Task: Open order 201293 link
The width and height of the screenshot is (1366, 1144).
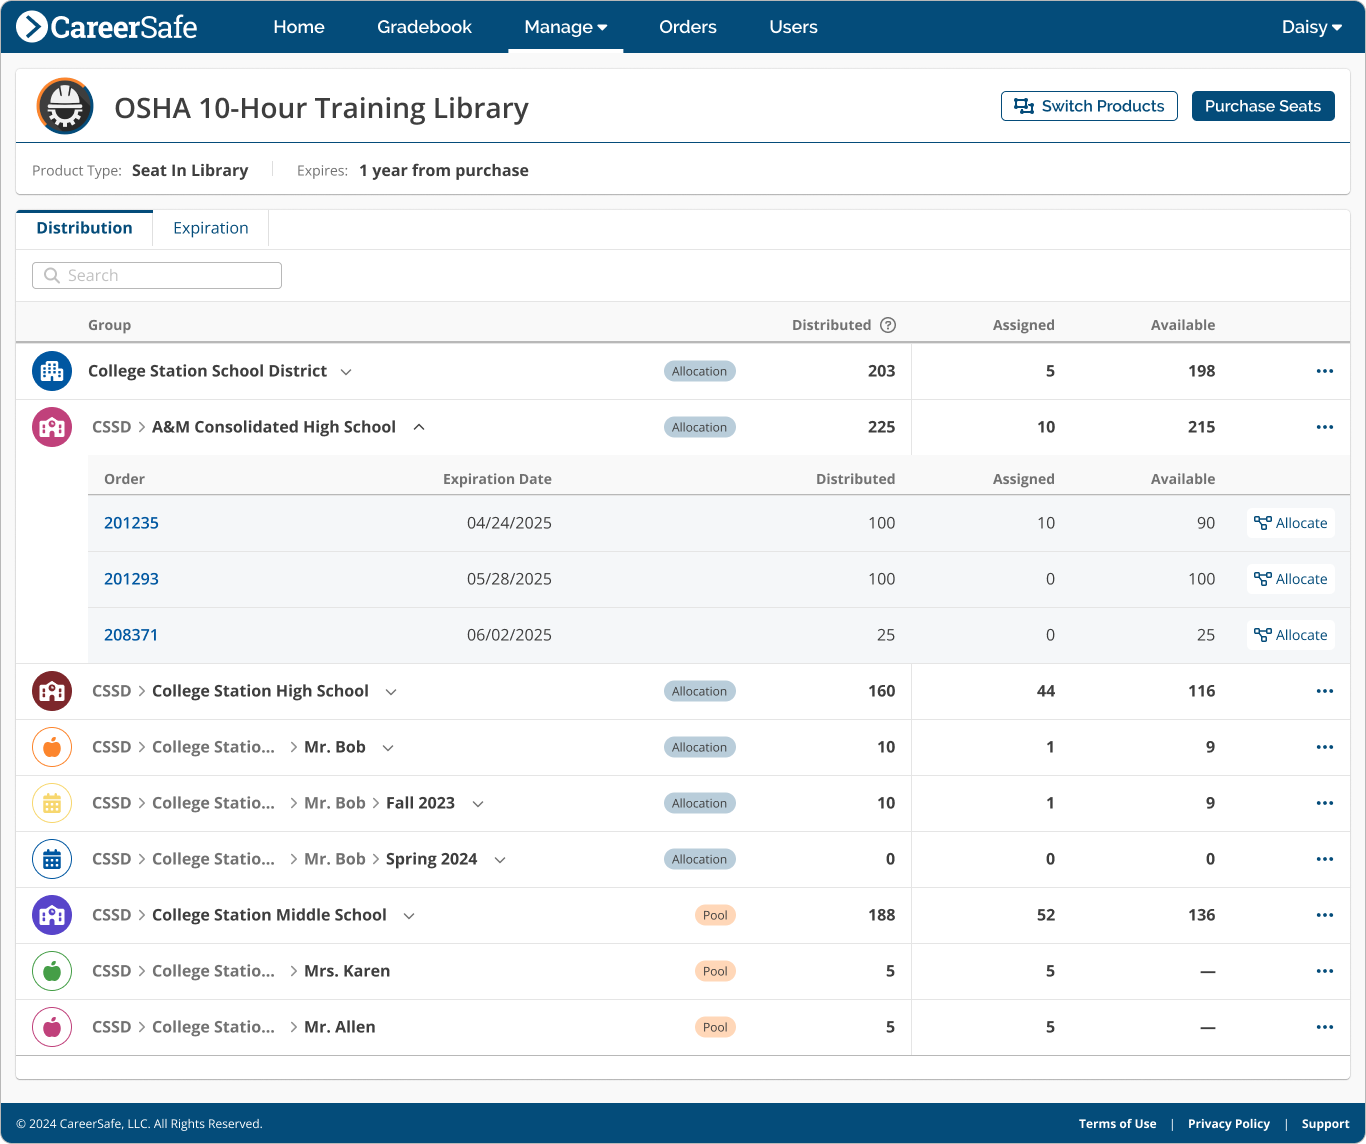Action: (x=131, y=579)
